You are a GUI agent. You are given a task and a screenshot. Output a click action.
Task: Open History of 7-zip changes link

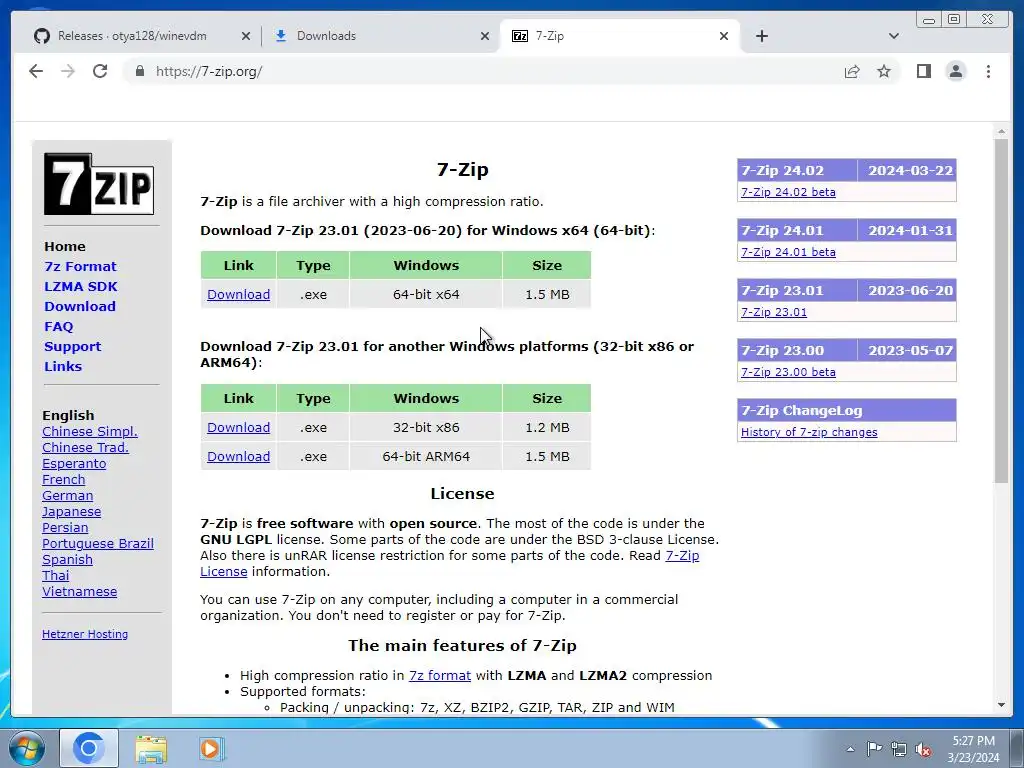click(x=809, y=432)
